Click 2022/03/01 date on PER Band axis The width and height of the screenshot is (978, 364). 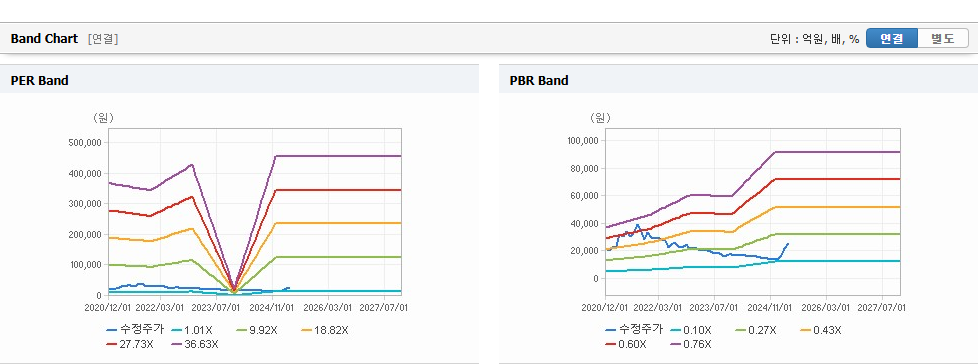(160, 307)
